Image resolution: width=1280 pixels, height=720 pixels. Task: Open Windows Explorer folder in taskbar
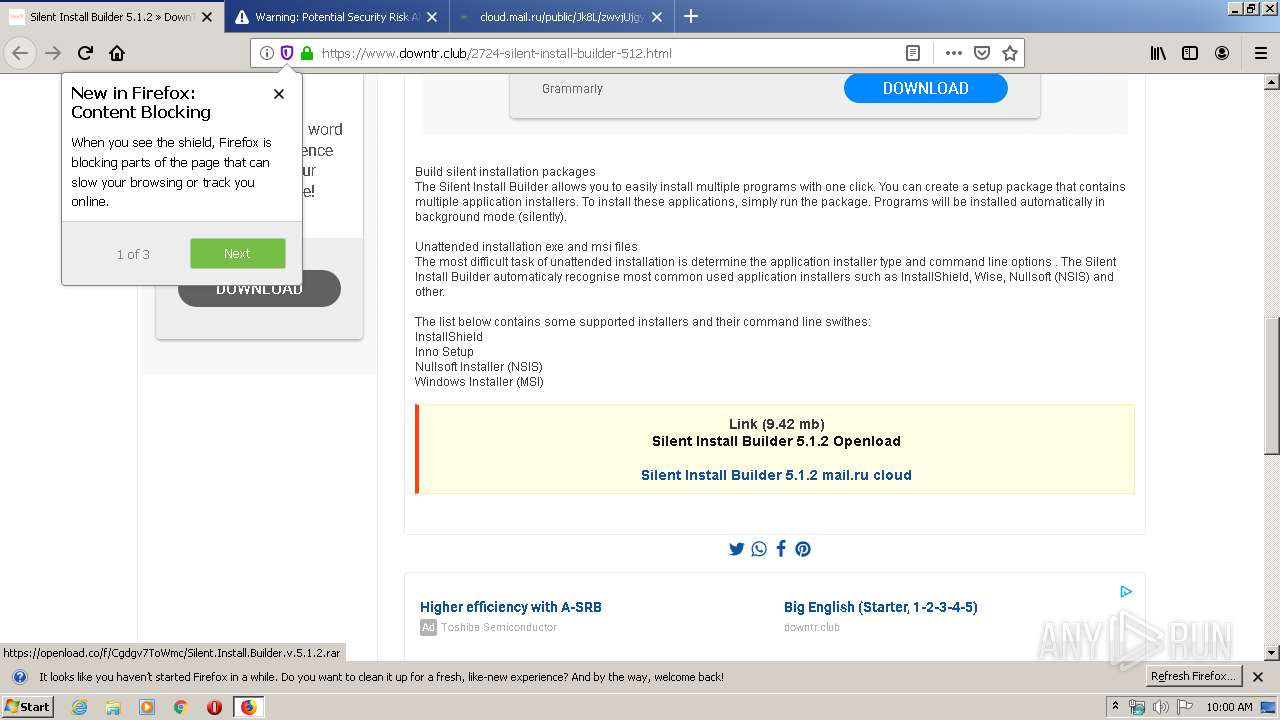(x=113, y=707)
